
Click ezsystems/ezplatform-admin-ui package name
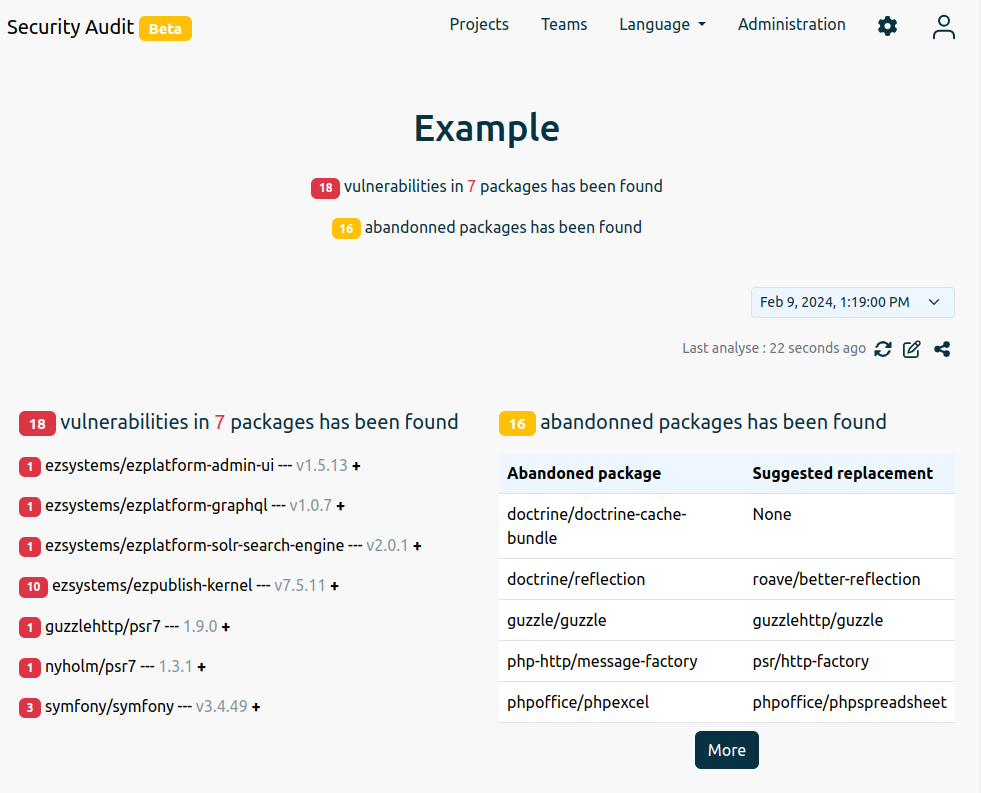point(160,465)
